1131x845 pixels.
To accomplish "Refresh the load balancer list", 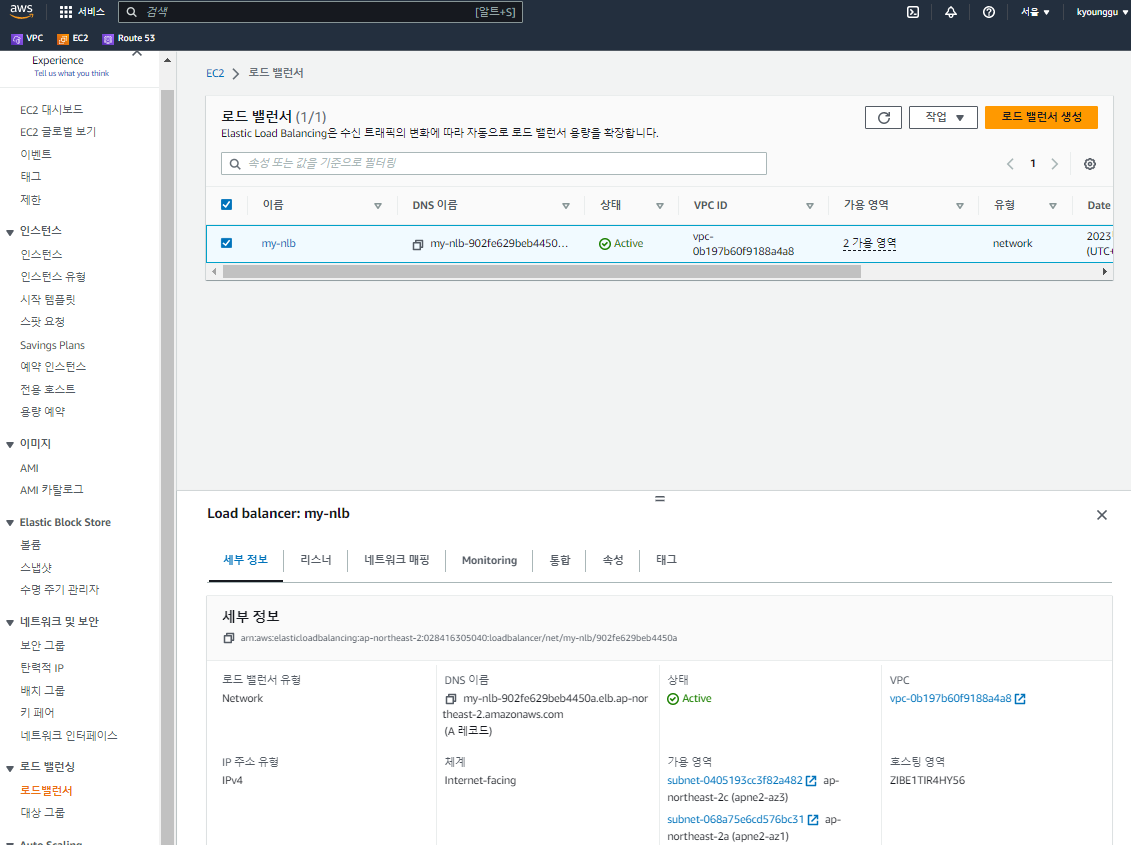I will tap(883, 118).
